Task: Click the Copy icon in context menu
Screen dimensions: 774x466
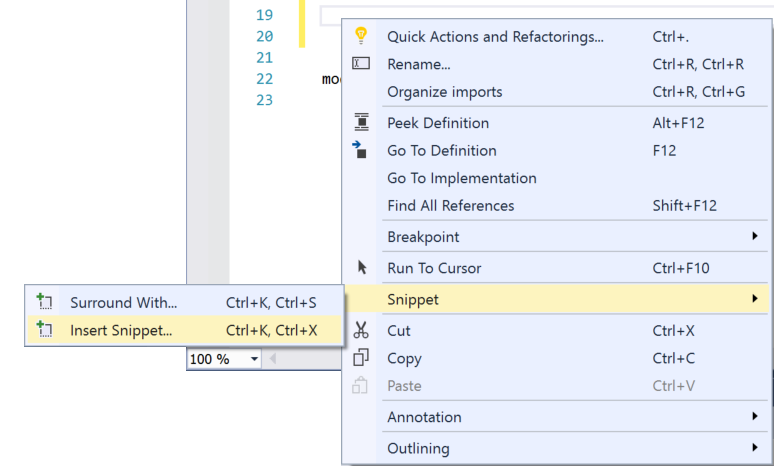Action: click(x=362, y=358)
